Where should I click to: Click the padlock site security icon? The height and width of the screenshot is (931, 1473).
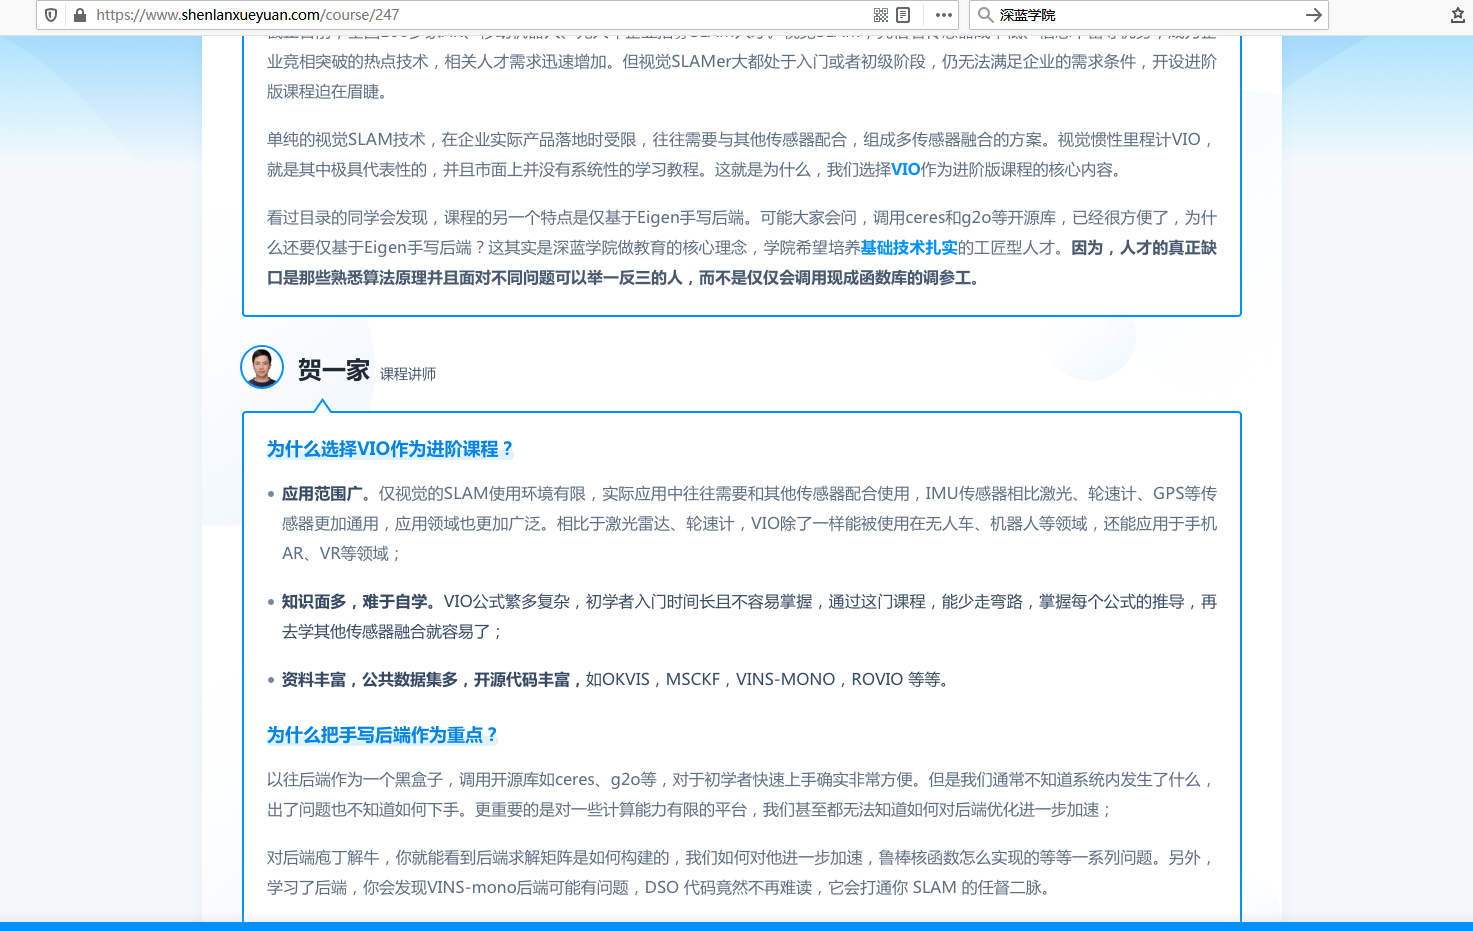click(x=79, y=16)
